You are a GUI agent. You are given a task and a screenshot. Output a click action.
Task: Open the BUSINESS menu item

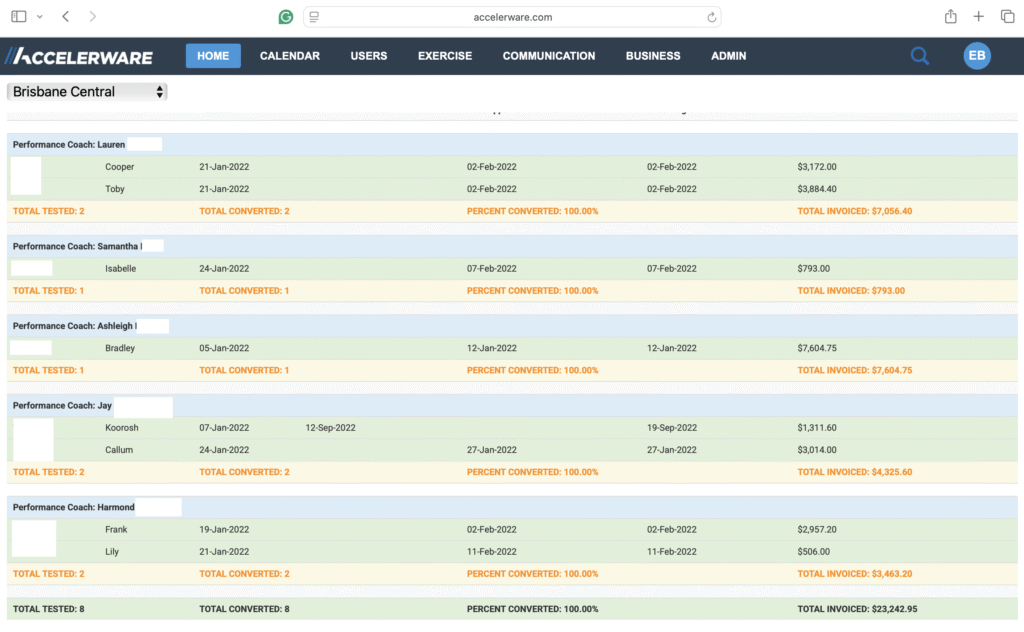click(x=652, y=56)
